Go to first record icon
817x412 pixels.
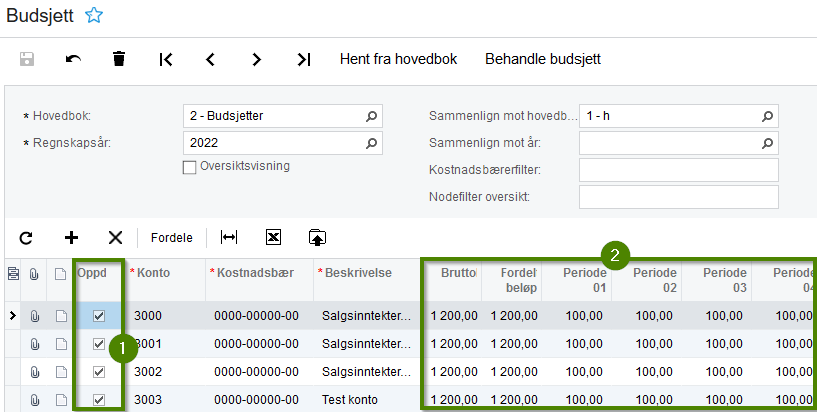[x=166, y=59]
